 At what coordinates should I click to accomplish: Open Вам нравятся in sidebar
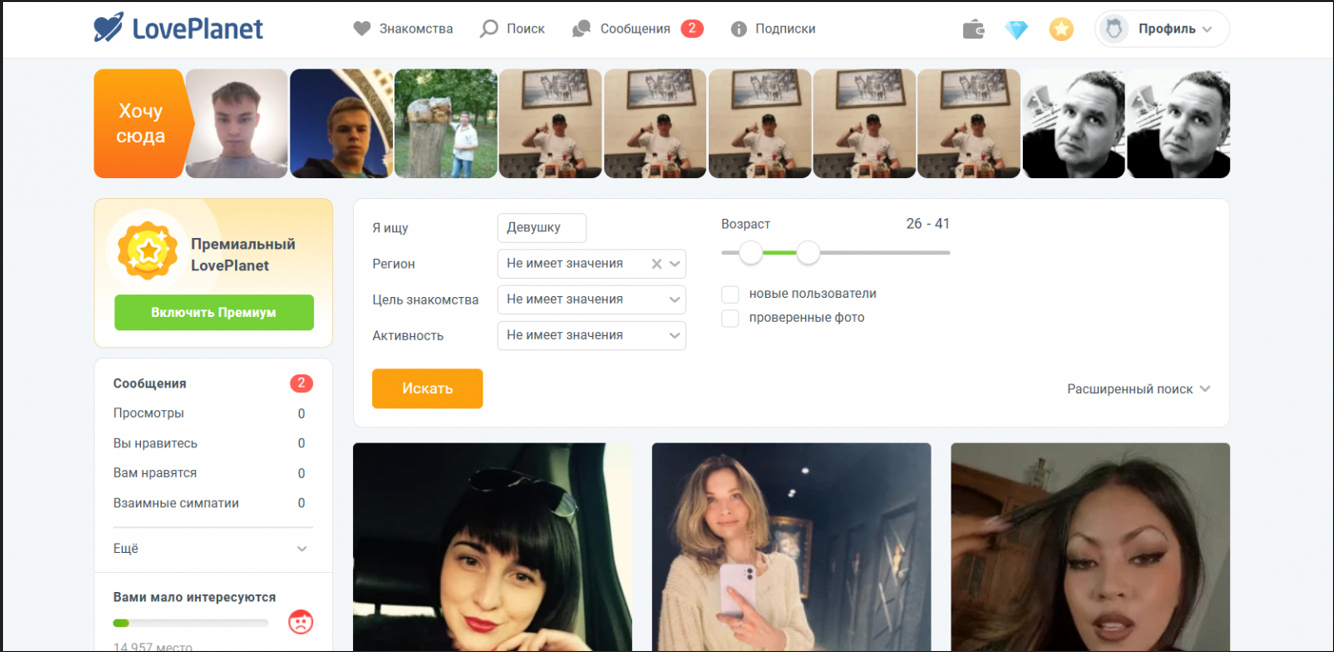[x=155, y=473]
